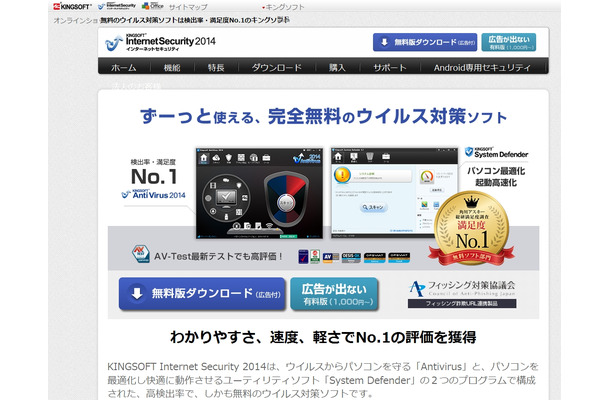Screen dimensions: 610x400
Task: Open the Internet Security logo link in the top bar
Action: coord(117,6)
